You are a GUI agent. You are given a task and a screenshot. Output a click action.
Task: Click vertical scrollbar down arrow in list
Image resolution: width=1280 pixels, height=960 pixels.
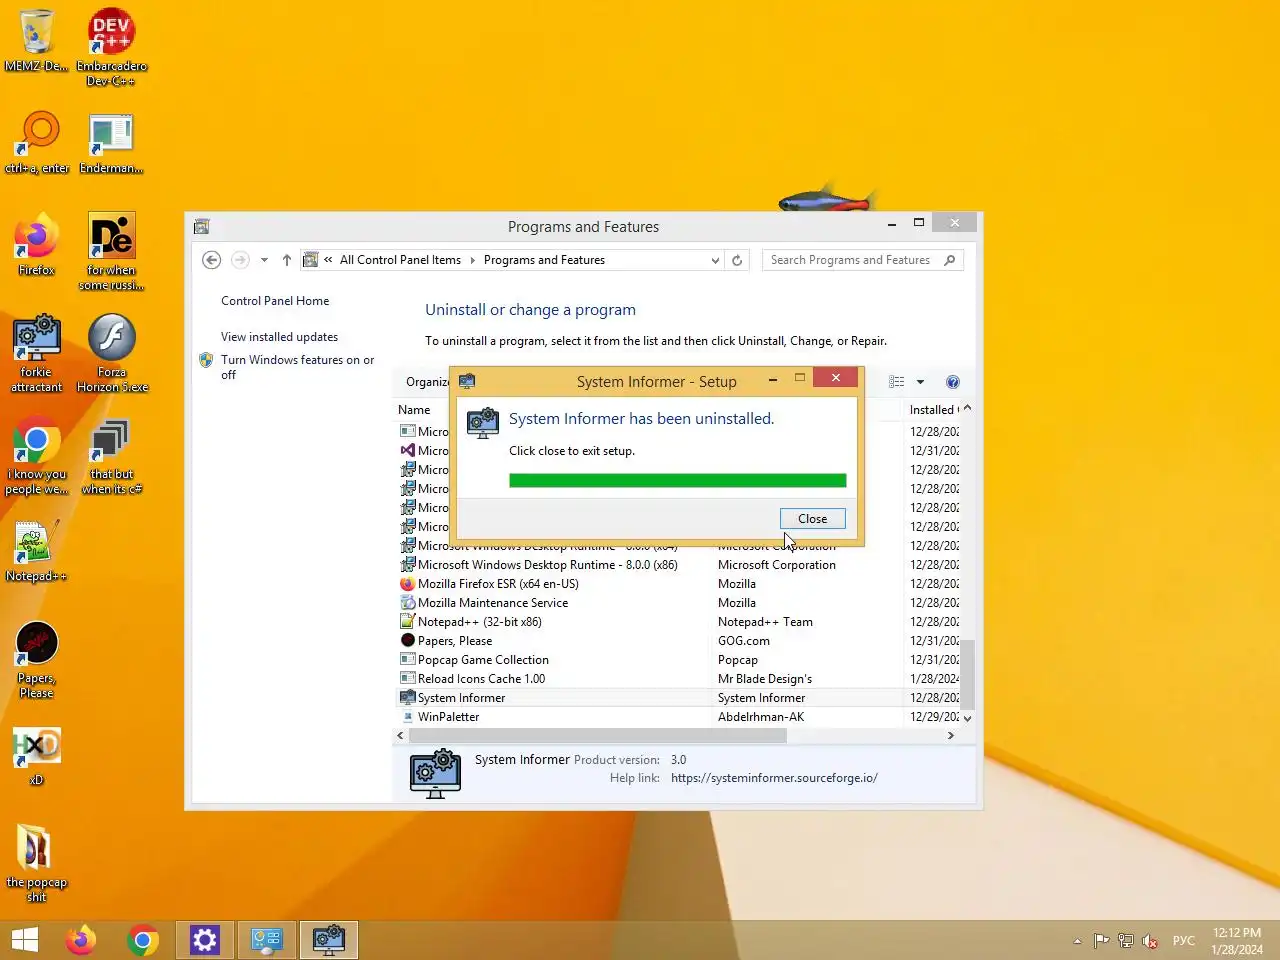[967, 718]
